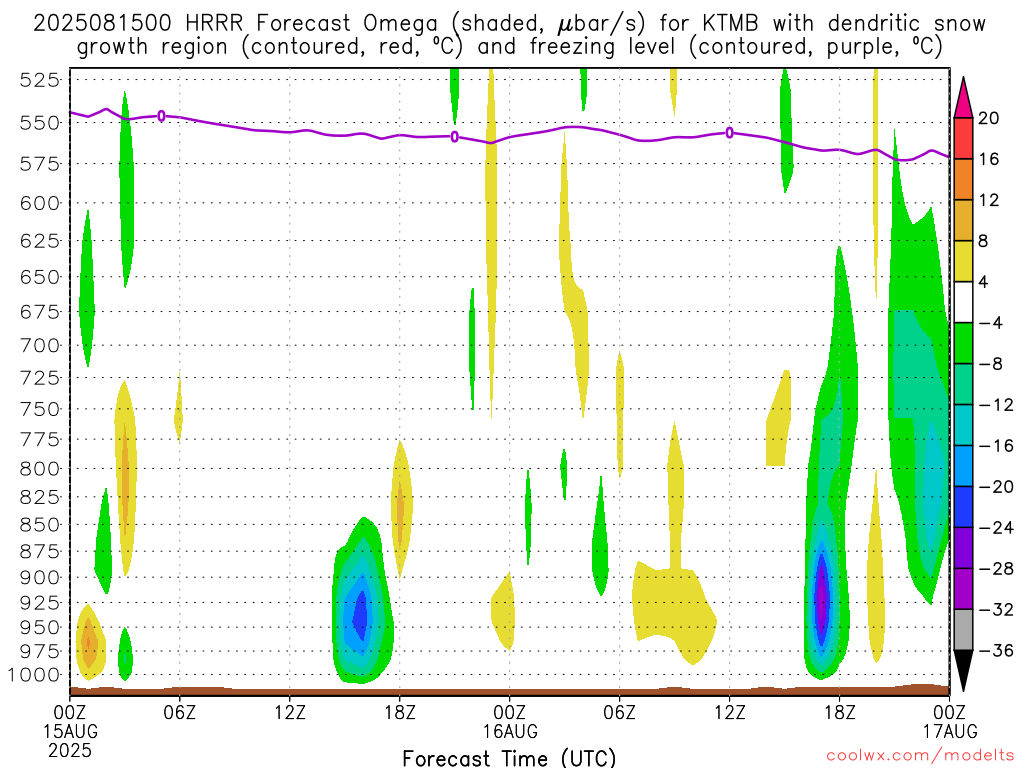Click the yellow colorbar segment between 4 and 8
This screenshot has width=1024, height=768.
963,261
